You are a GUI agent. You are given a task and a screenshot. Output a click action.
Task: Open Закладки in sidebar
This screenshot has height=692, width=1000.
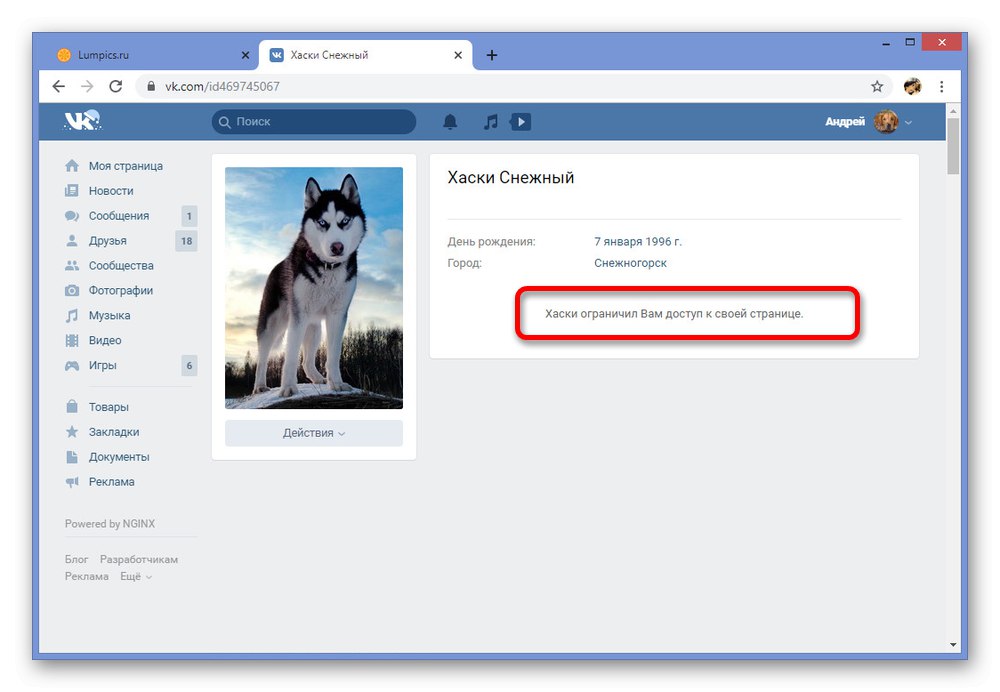click(114, 432)
